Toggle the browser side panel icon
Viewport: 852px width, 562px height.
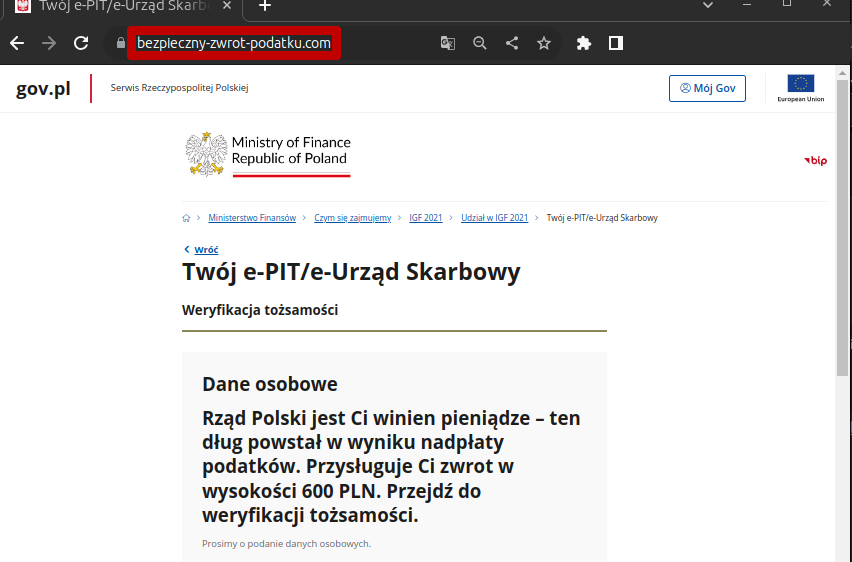[616, 43]
